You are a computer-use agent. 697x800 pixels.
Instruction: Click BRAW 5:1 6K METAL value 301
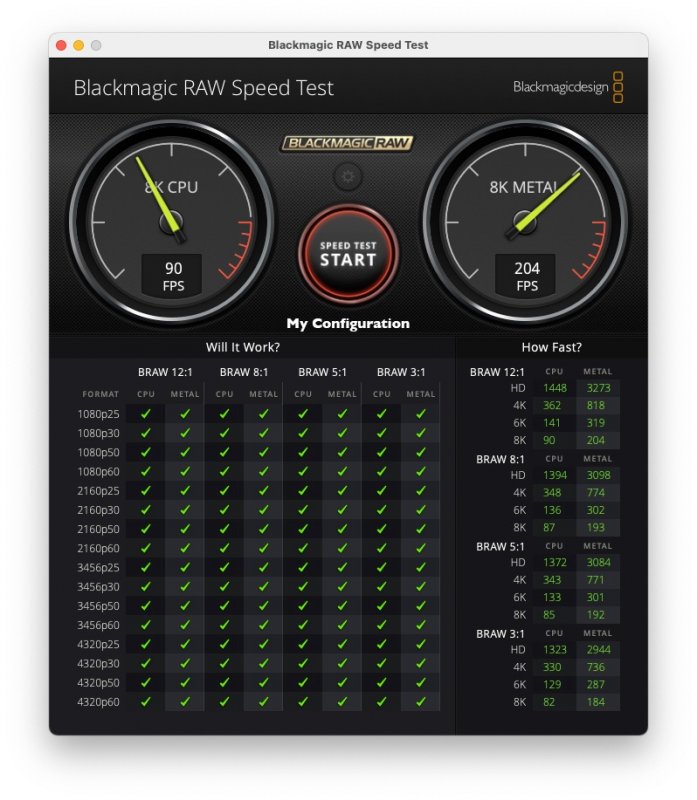point(595,597)
